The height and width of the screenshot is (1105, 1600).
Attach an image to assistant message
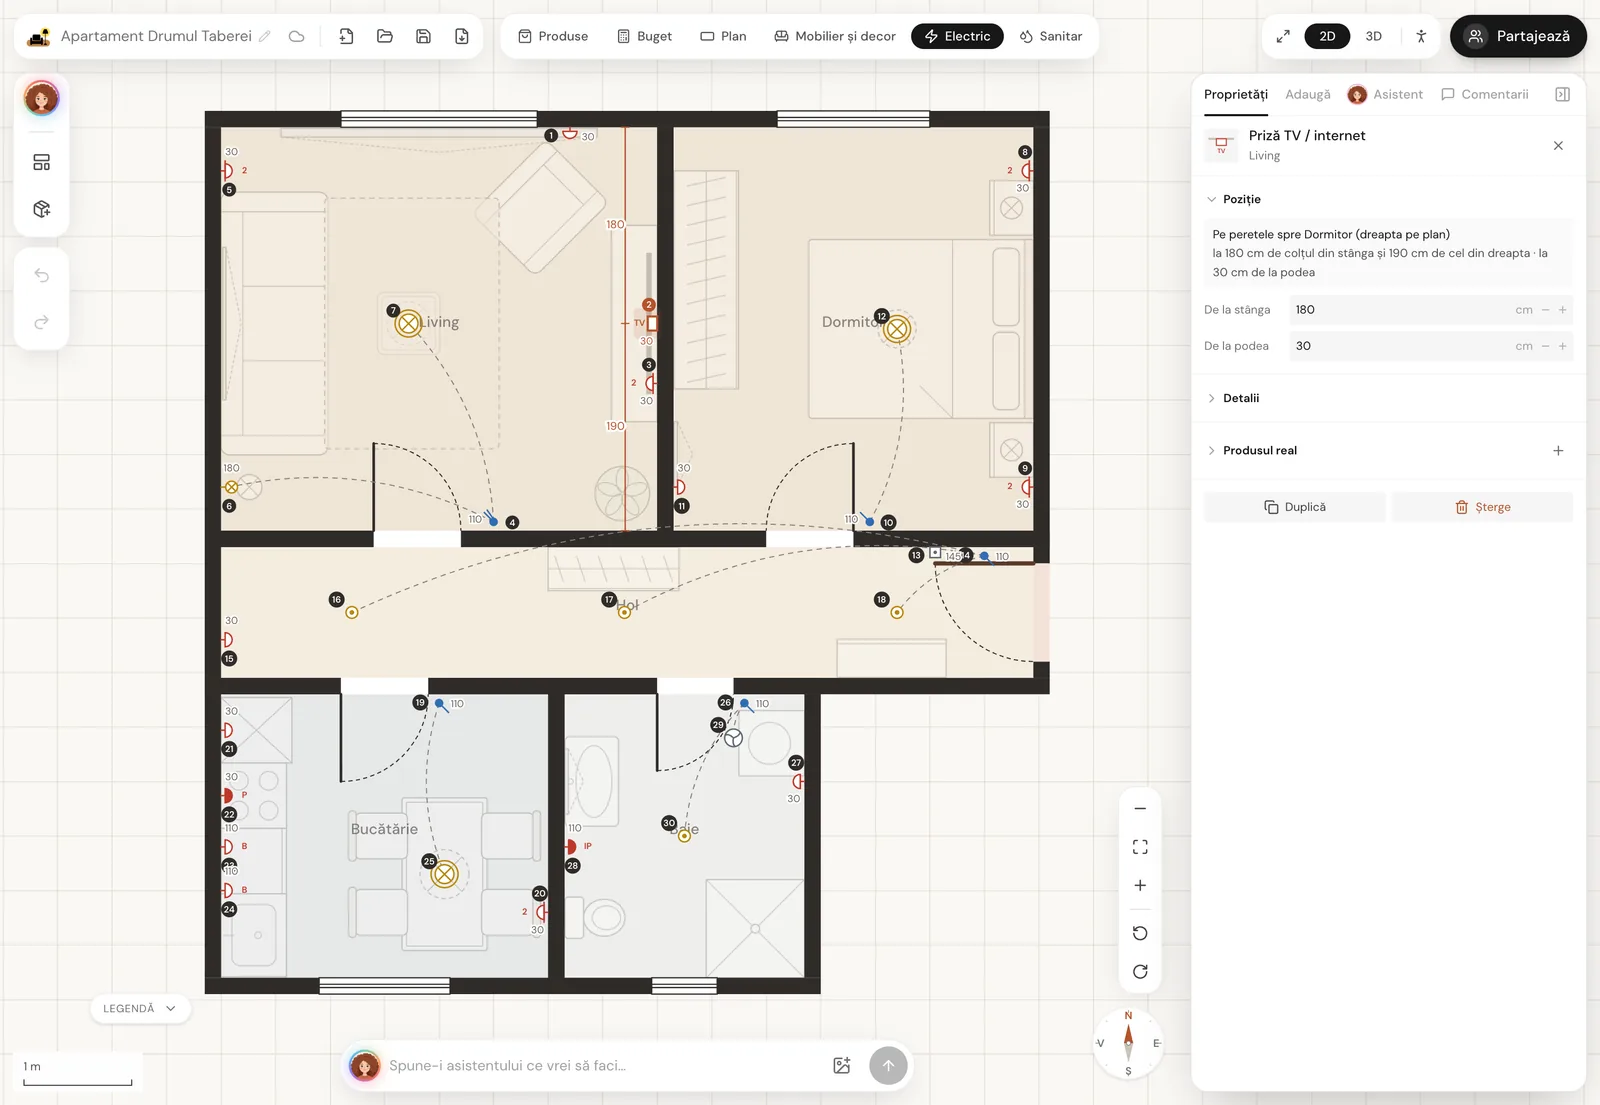[x=842, y=1066]
